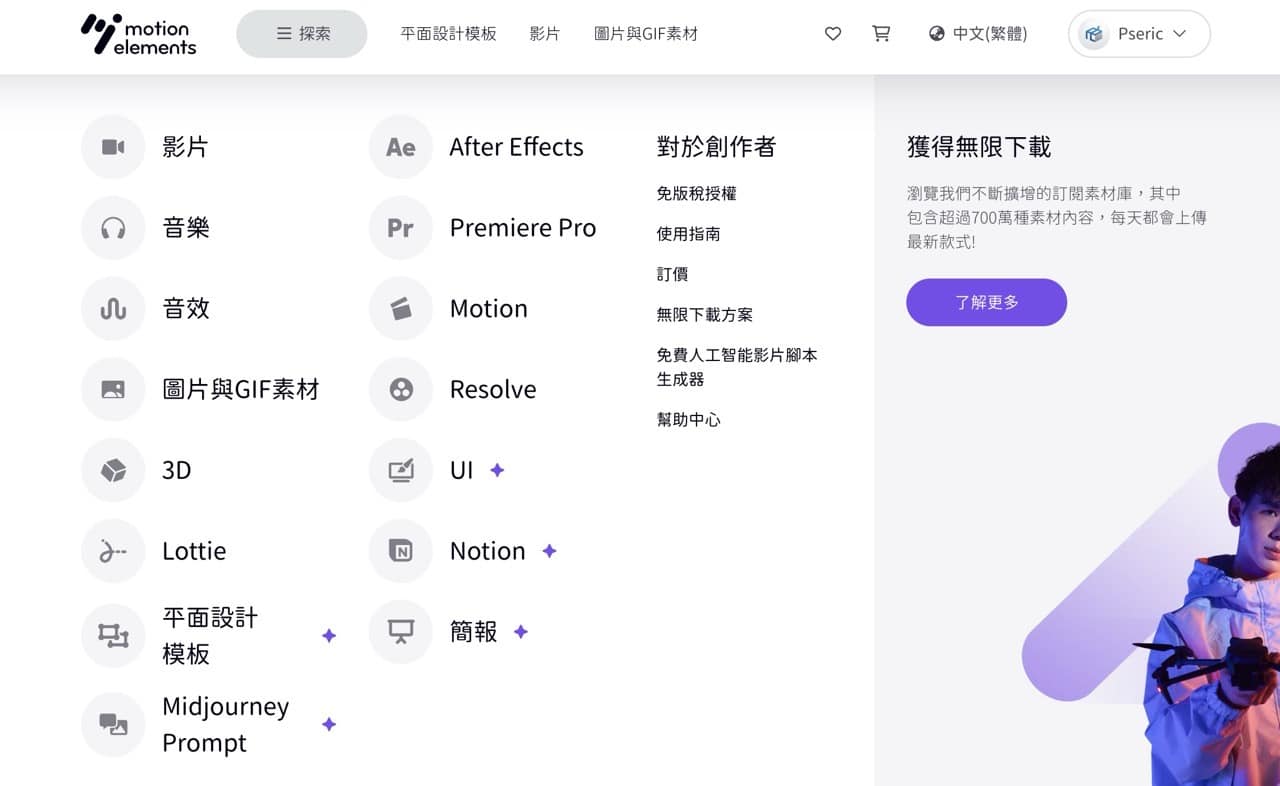The height and width of the screenshot is (786, 1280).
Task: Click the Lottie animation icon
Action: 113,551
